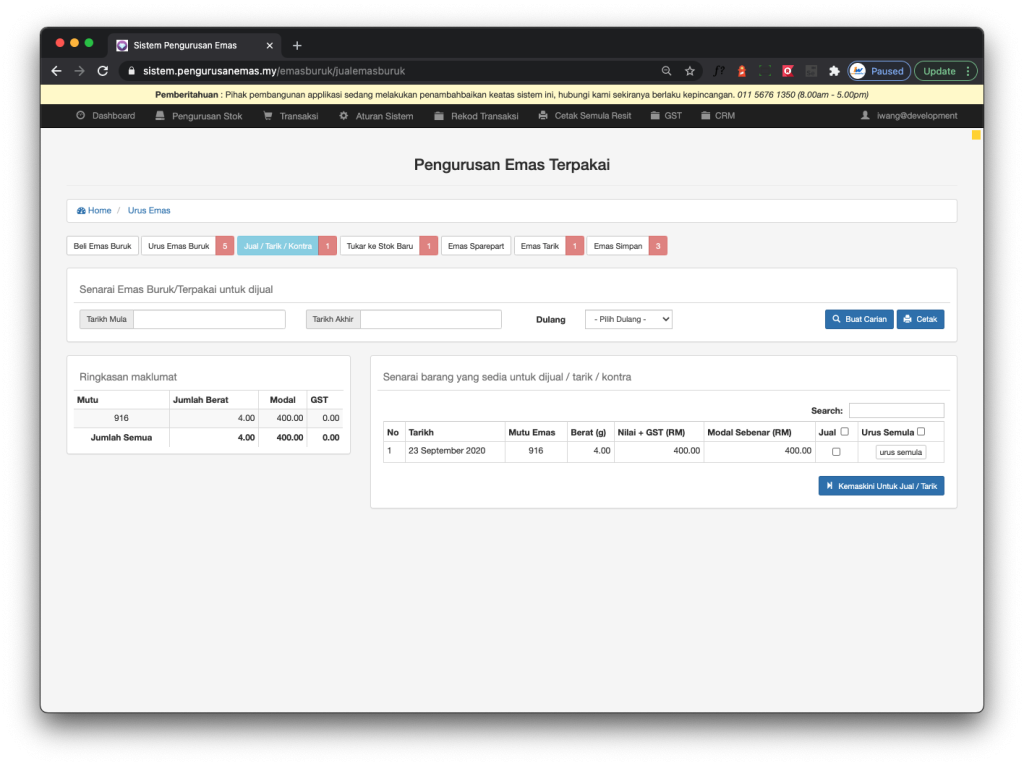
Task: Expand the Pengurusan Stok menu
Action: click(x=199, y=116)
